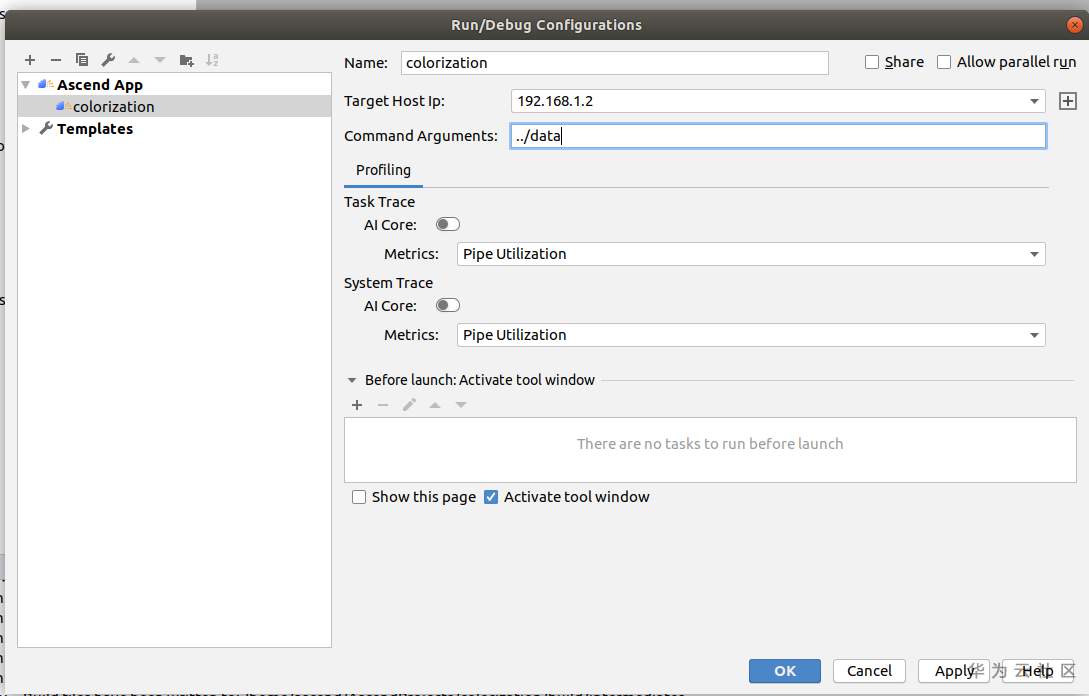
Task: Open Task Trace Metrics dropdown
Action: 1034,254
